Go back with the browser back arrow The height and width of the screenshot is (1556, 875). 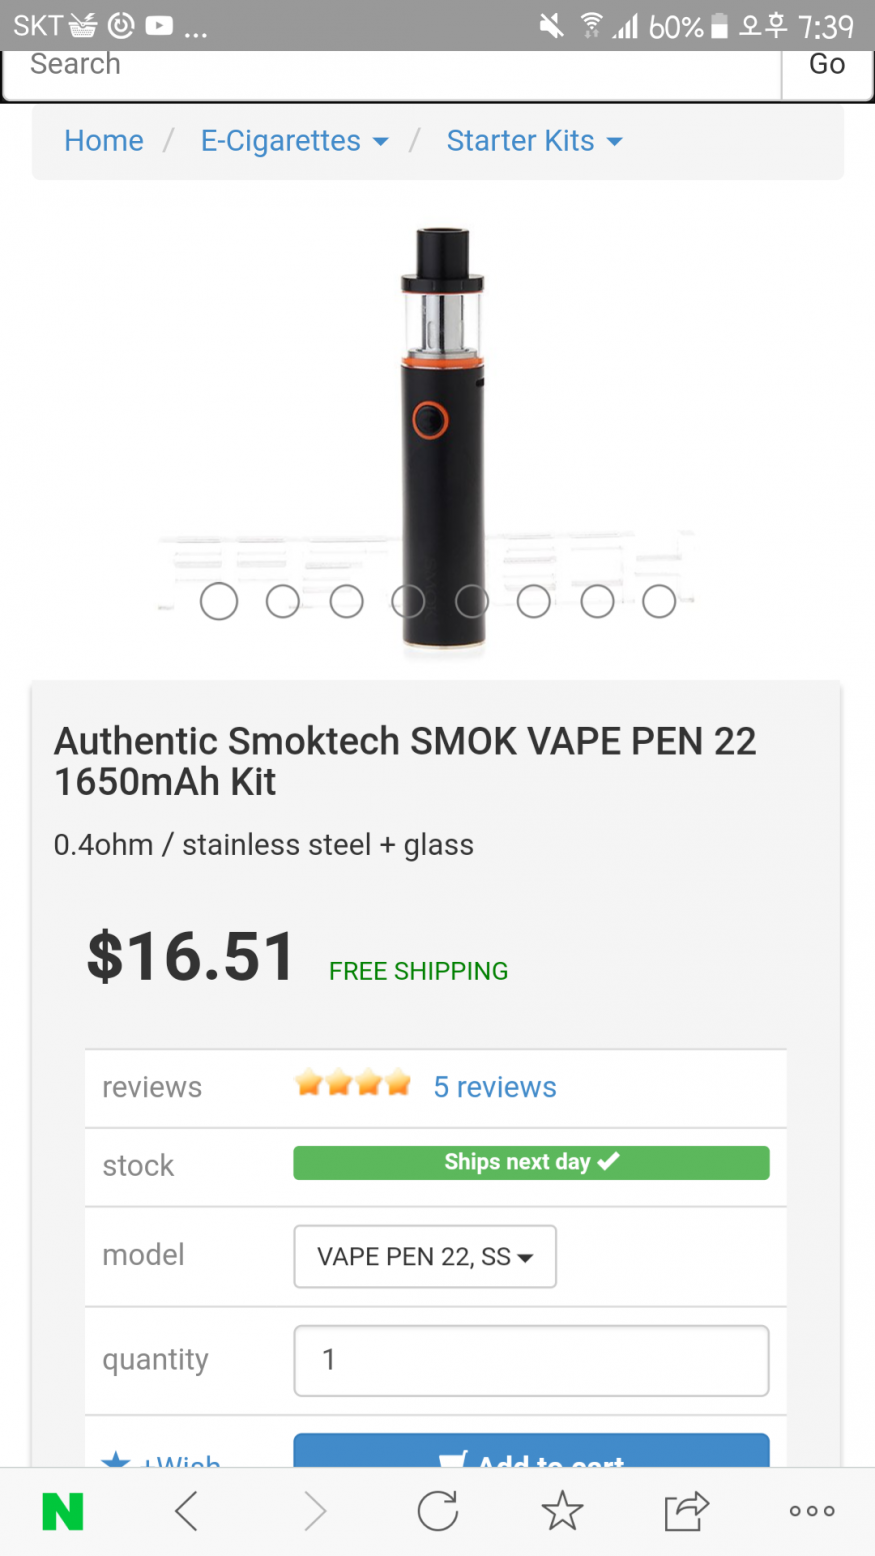point(187,1511)
